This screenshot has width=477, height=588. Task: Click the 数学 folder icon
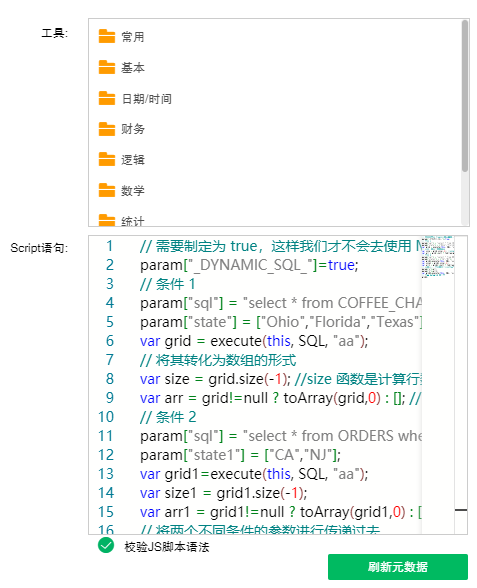click(x=106, y=190)
